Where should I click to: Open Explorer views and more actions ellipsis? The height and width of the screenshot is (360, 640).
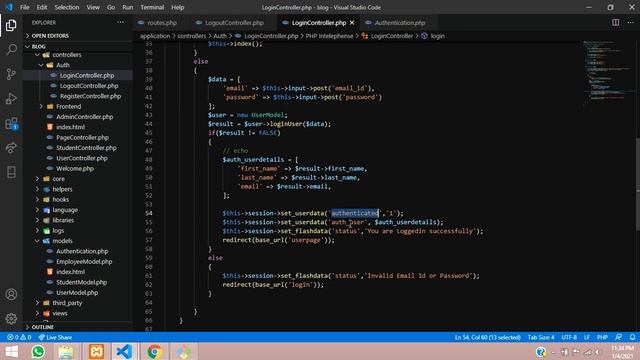[120, 22]
